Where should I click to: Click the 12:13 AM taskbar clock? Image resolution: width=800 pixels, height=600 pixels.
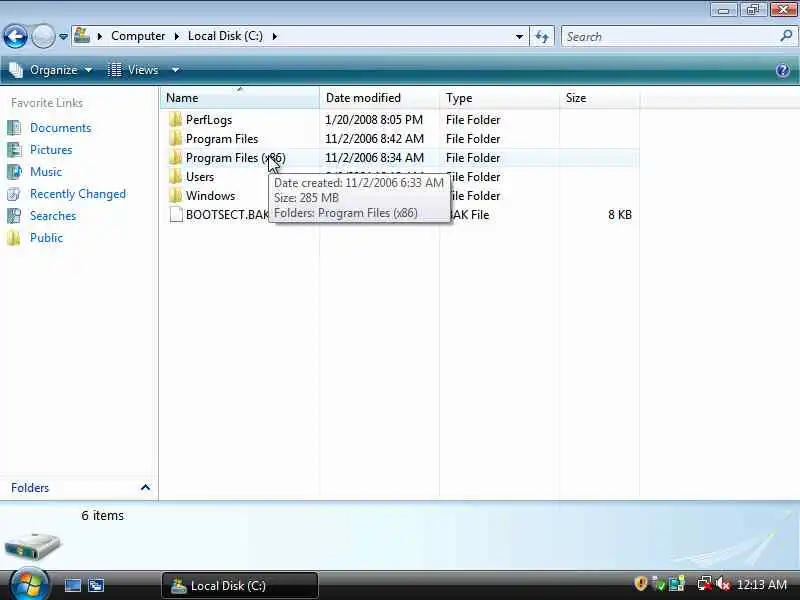762,585
